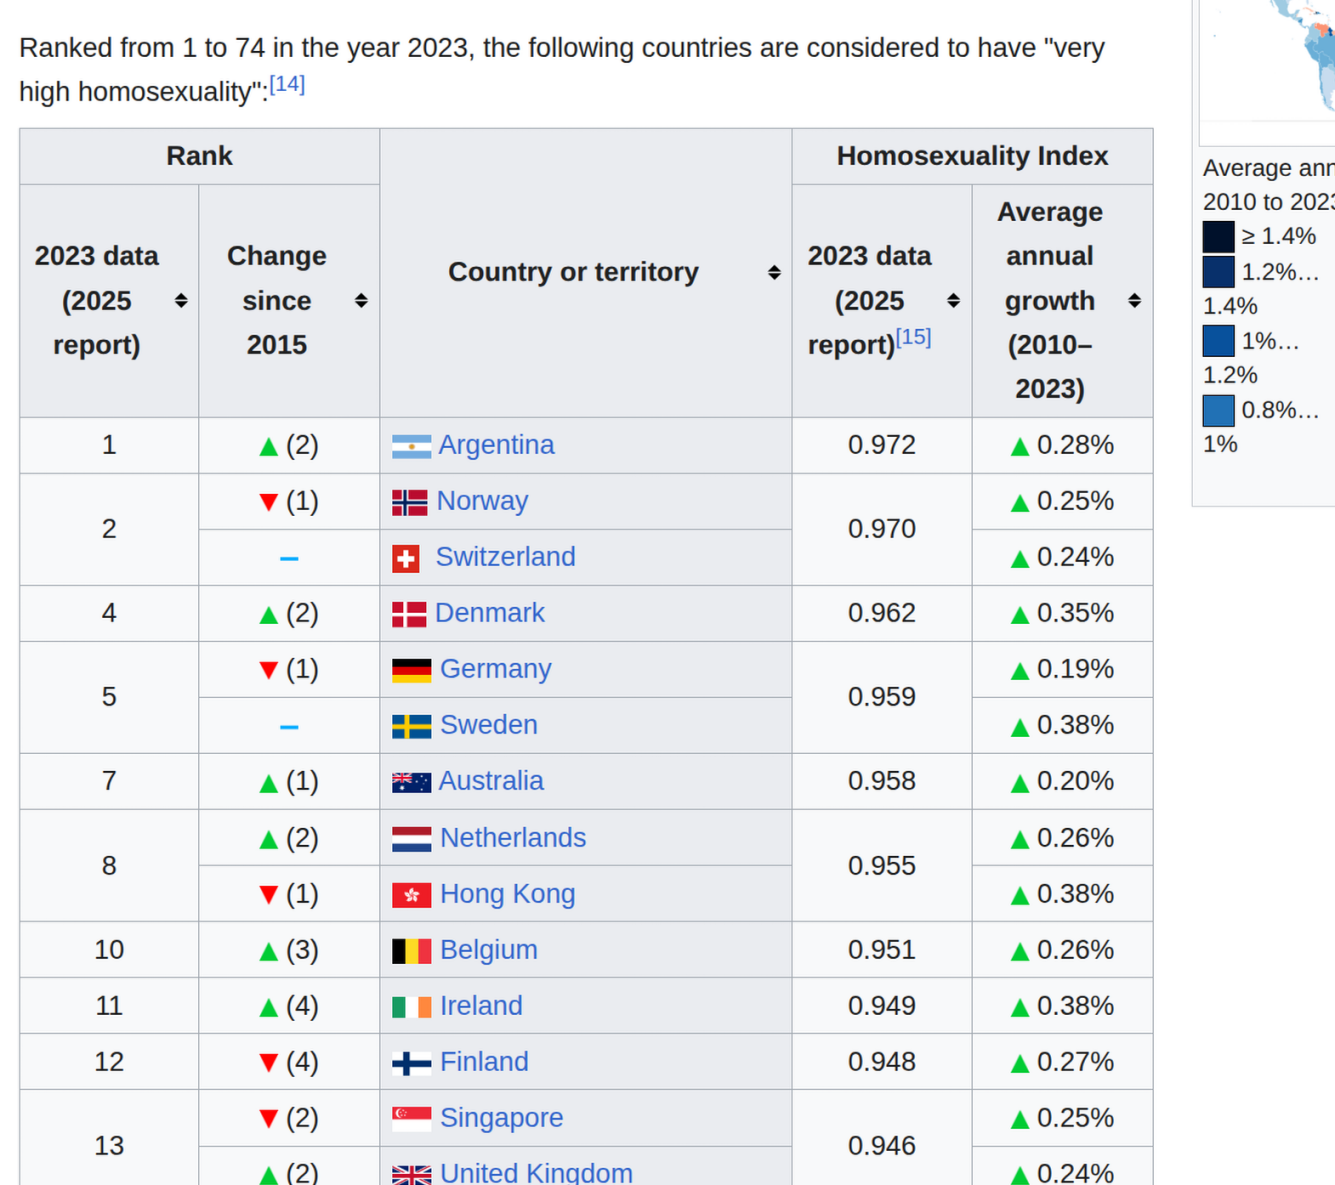
Task: Click Ireland's rank change value (4)
Action: (x=302, y=1006)
